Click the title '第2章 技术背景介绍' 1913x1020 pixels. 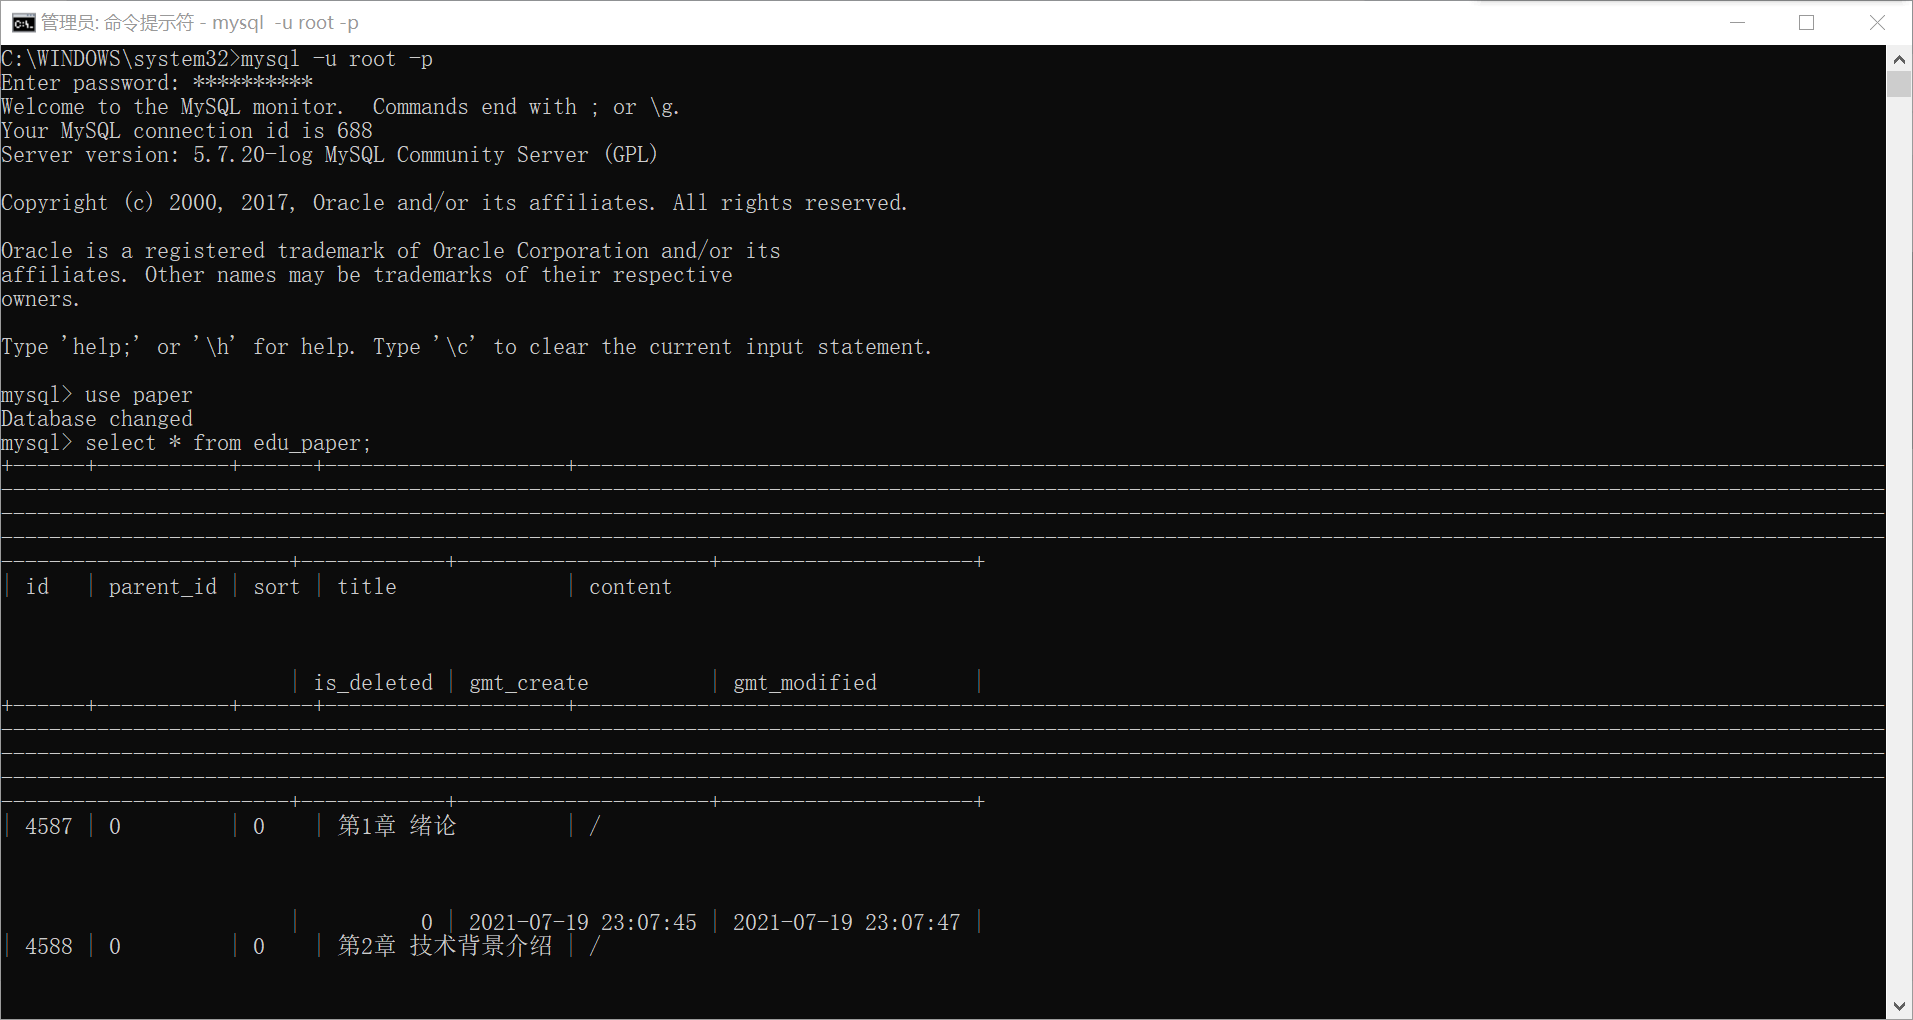click(x=445, y=946)
